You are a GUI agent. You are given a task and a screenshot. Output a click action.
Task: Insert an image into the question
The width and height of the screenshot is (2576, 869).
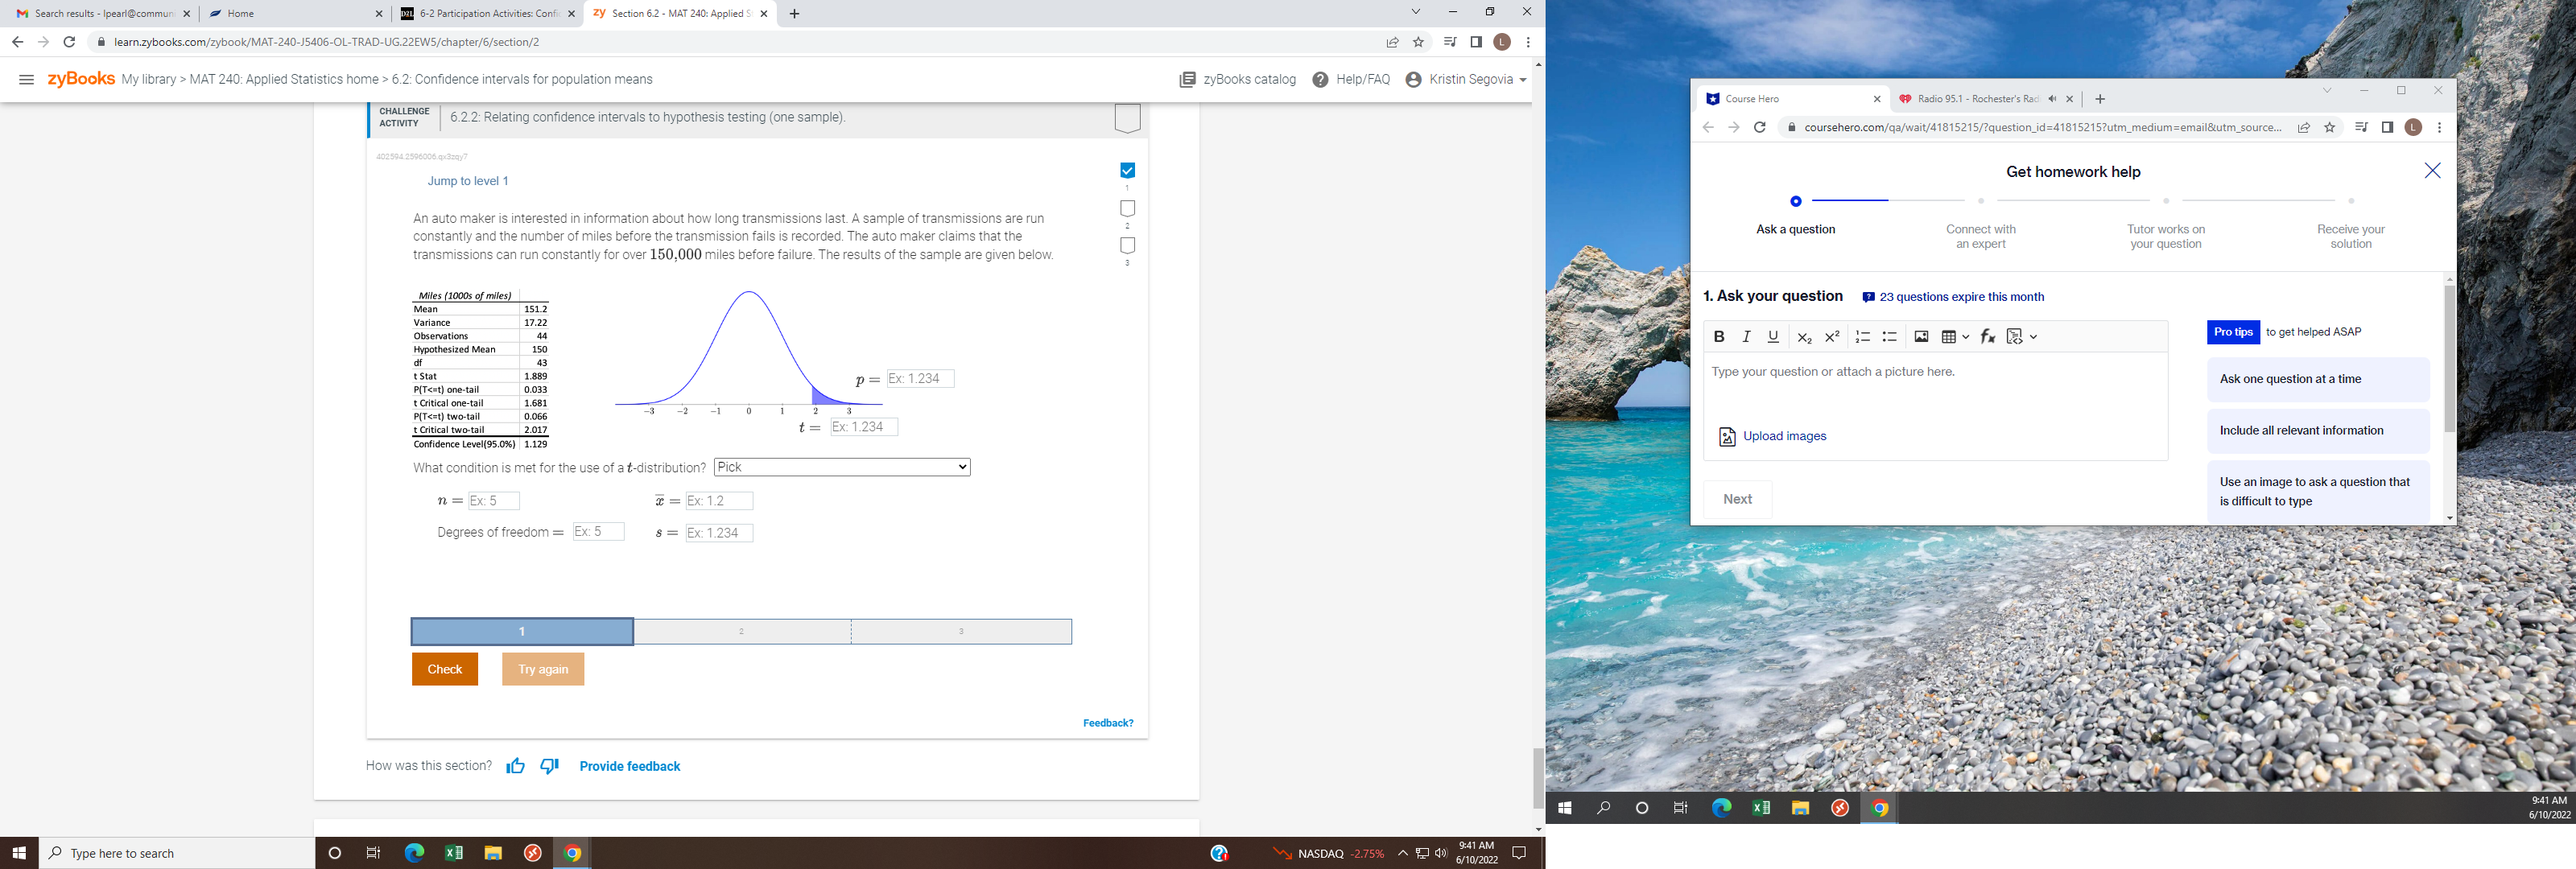coord(1921,337)
